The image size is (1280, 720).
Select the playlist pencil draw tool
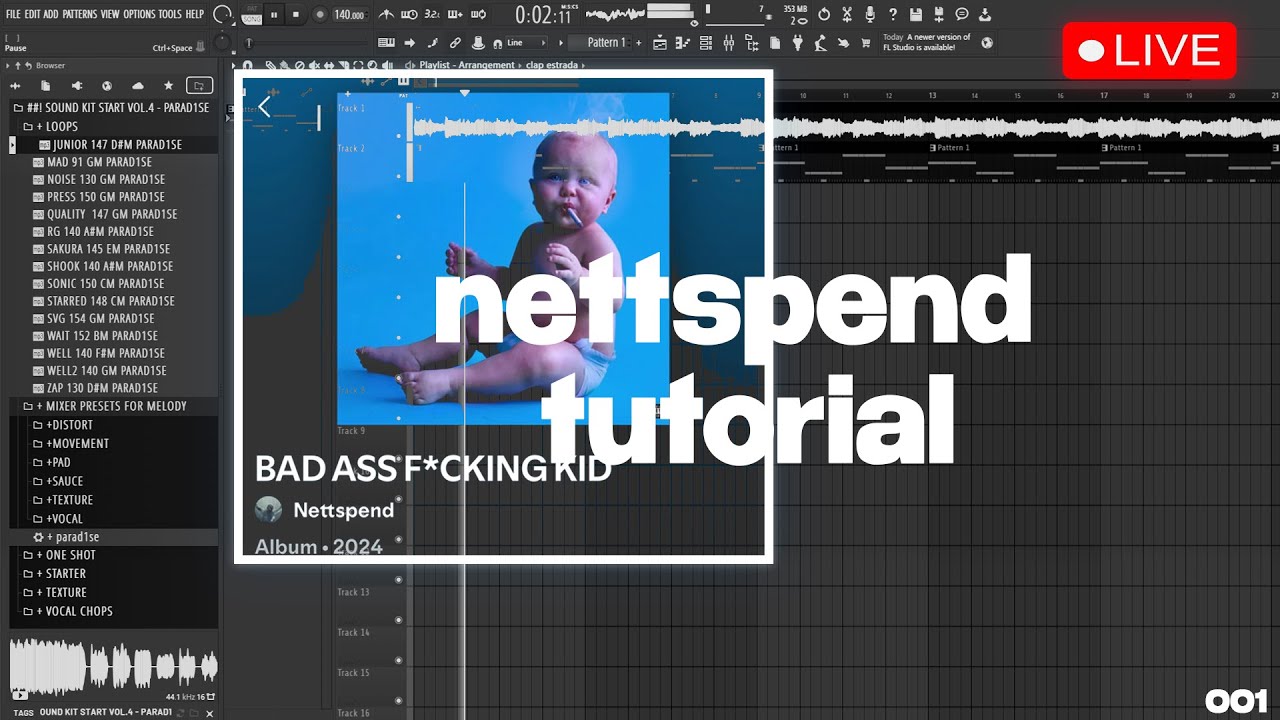point(271,65)
